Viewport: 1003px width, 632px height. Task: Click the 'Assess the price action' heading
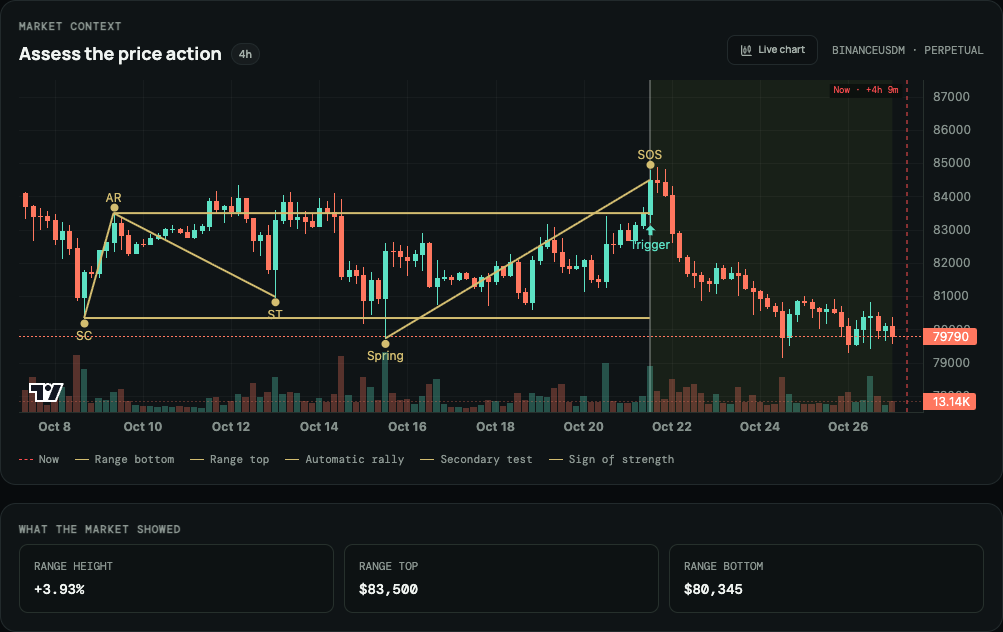pos(120,54)
